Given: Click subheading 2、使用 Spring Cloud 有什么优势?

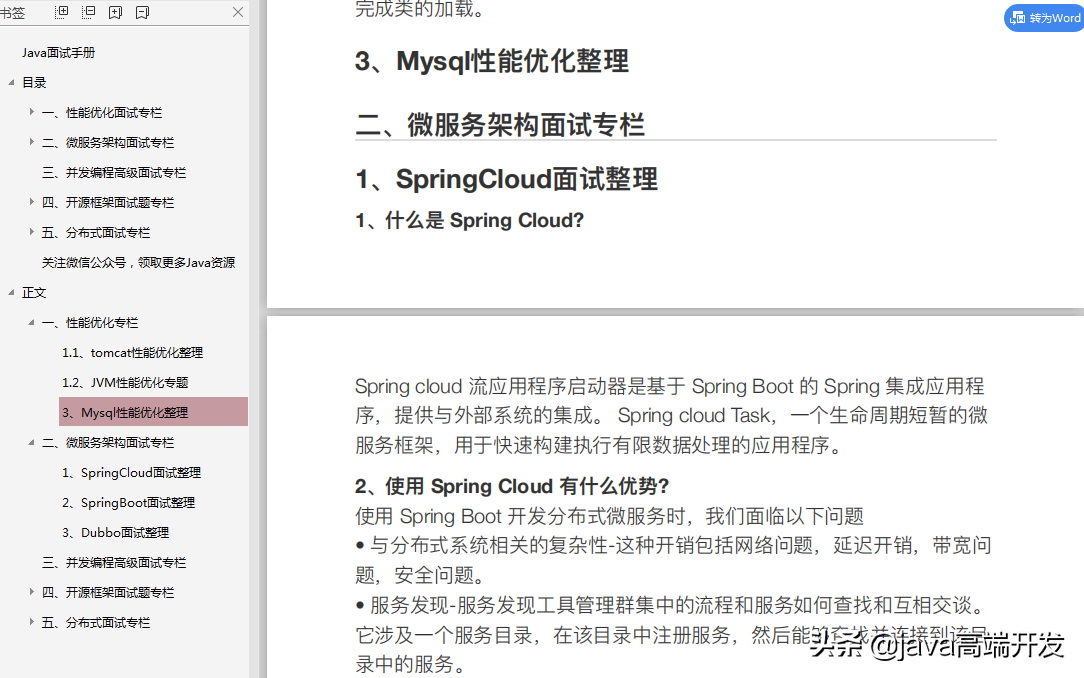Looking at the screenshot, I should pyautogui.click(x=512, y=487).
